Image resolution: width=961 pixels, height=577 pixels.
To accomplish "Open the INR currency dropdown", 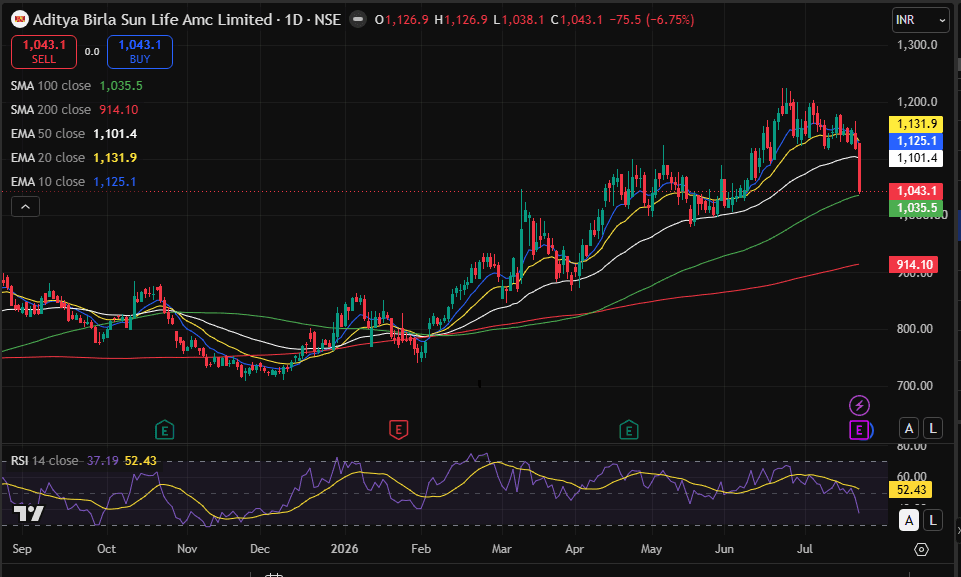I will [x=921, y=20].
